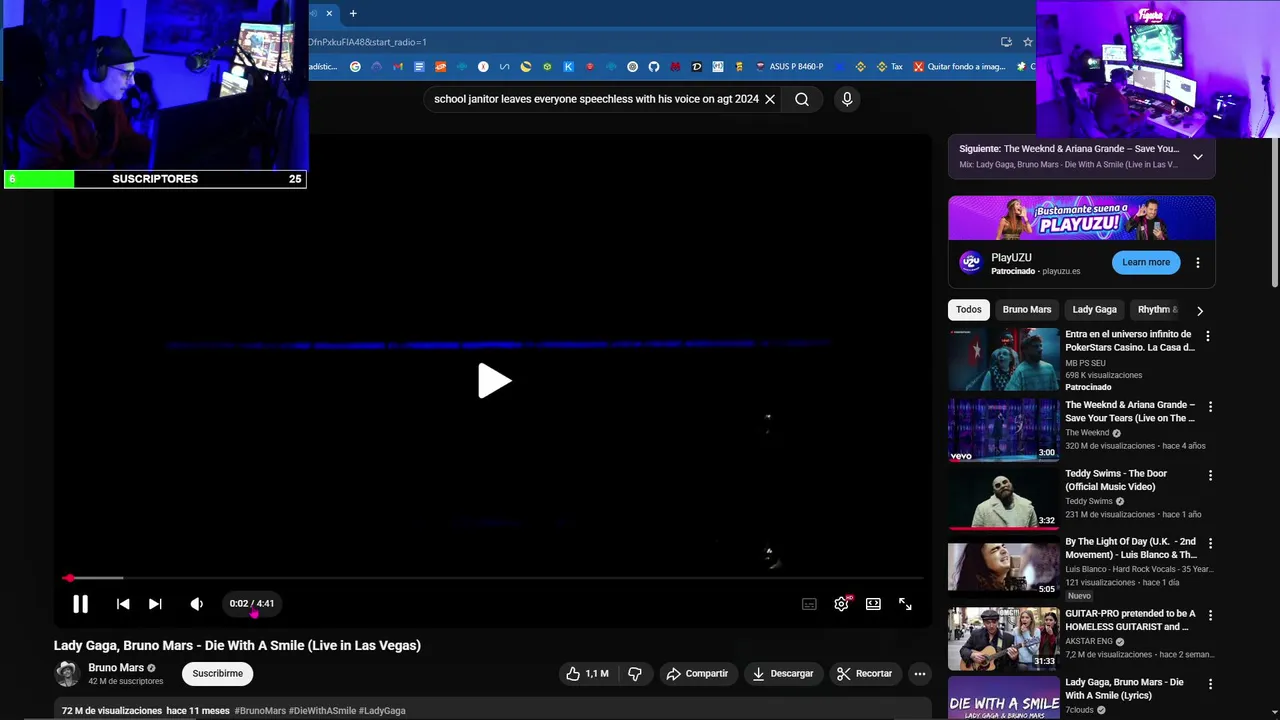Image resolution: width=1280 pixels, height=720 pixels.
Task: Subscribe with the Suscribirme button
Action: (x=218, y=674)
